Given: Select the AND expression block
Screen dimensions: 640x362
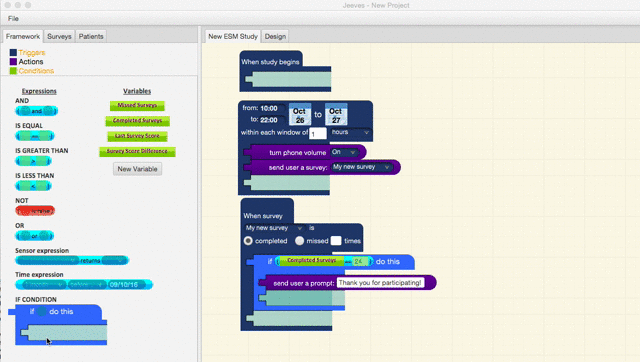Looking at the screenshot, I should (x=36, y=111).
